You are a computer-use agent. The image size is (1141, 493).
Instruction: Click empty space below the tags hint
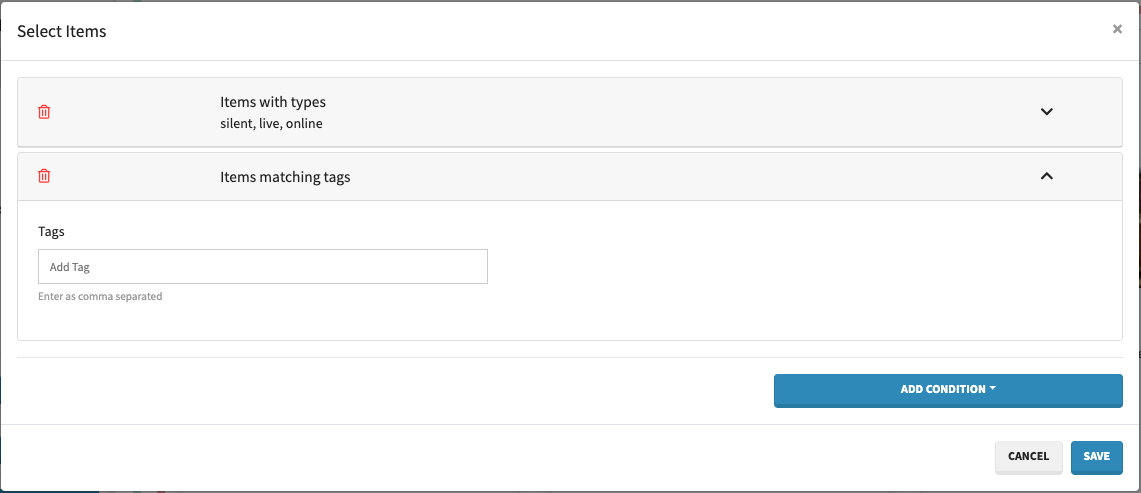pyautogui.click(x=500, y=320)
